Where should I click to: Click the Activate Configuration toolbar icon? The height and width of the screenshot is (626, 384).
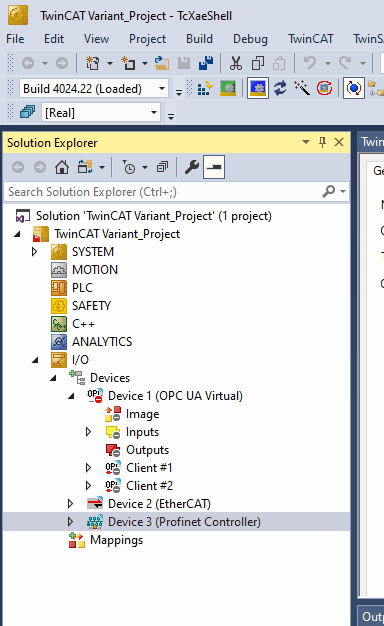click(x=205, y=88)
